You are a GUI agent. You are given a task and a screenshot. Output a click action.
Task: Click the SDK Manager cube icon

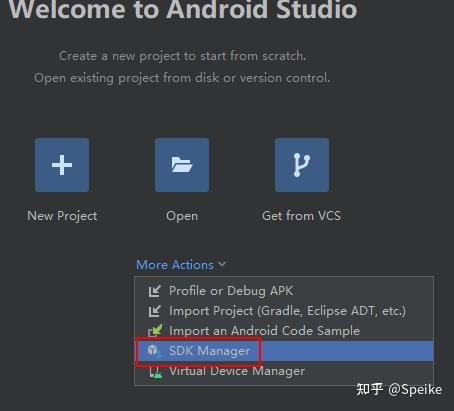click(154, 351)
